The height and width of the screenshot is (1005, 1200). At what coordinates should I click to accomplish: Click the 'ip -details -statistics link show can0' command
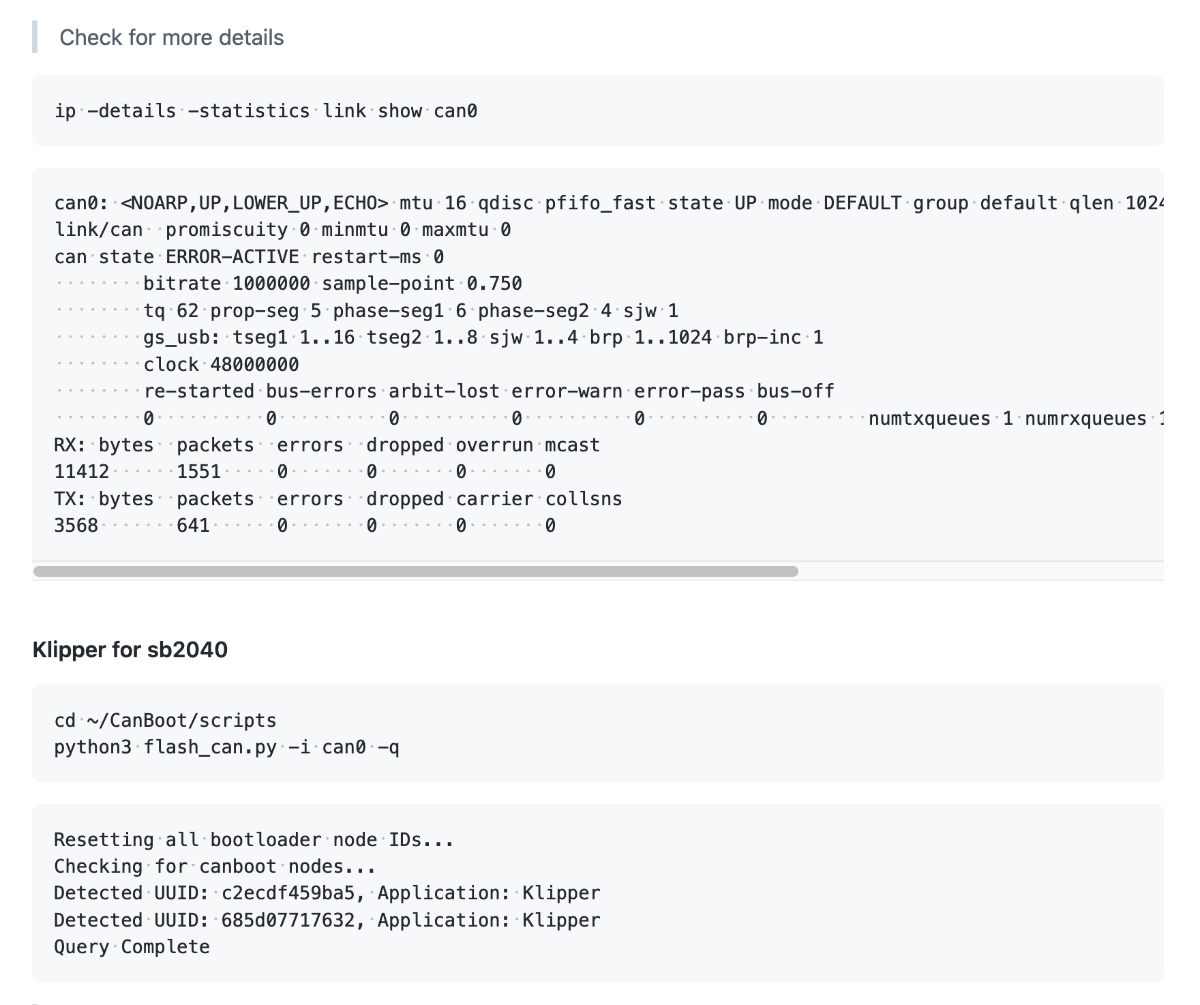click(x=266, y=111)
